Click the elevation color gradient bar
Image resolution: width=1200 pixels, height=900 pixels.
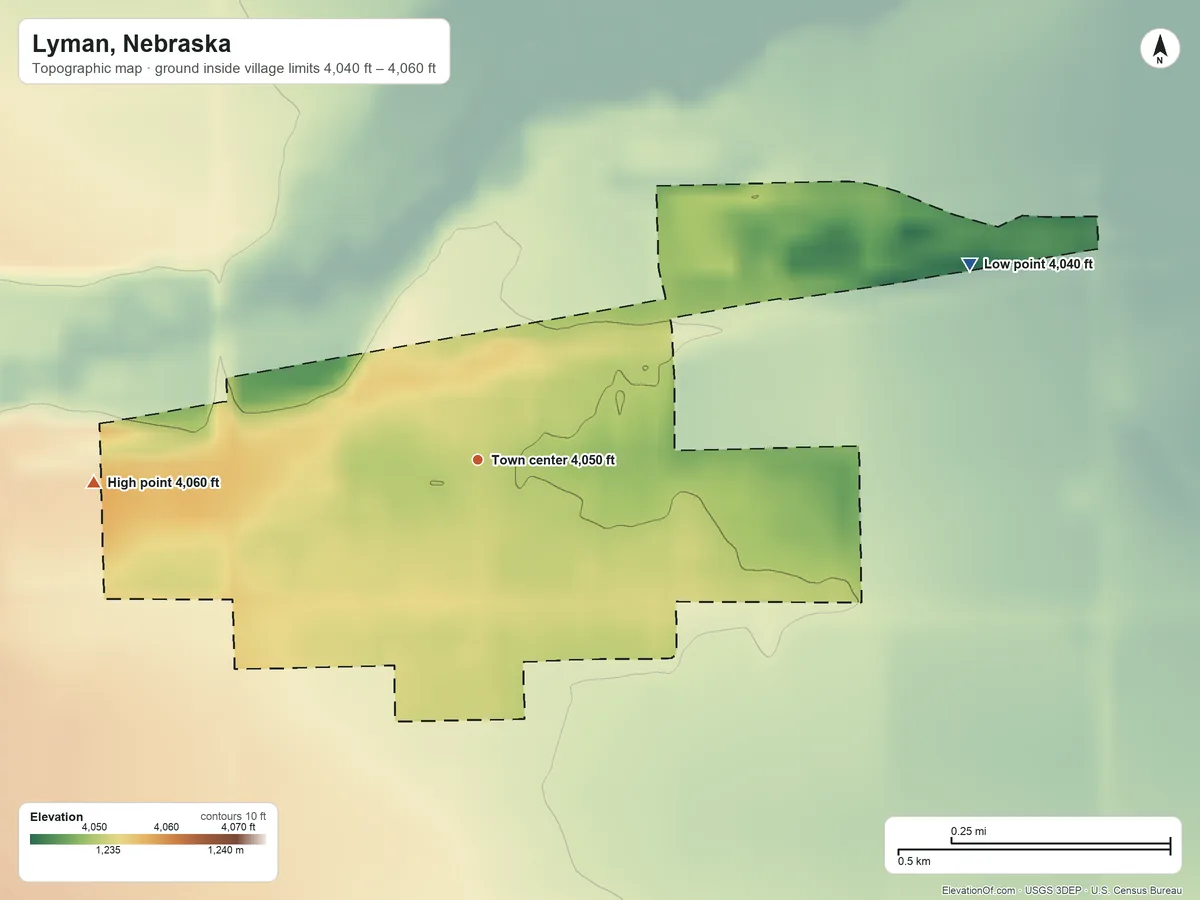[148, 840]
